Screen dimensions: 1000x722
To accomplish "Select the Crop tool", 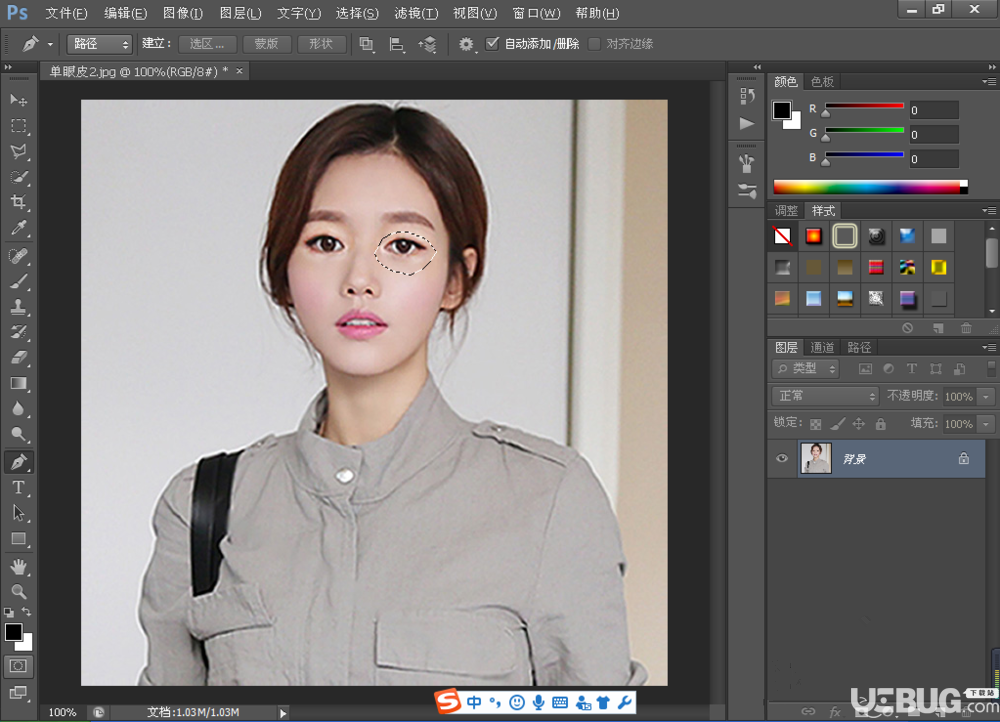I will click(18, 202).
